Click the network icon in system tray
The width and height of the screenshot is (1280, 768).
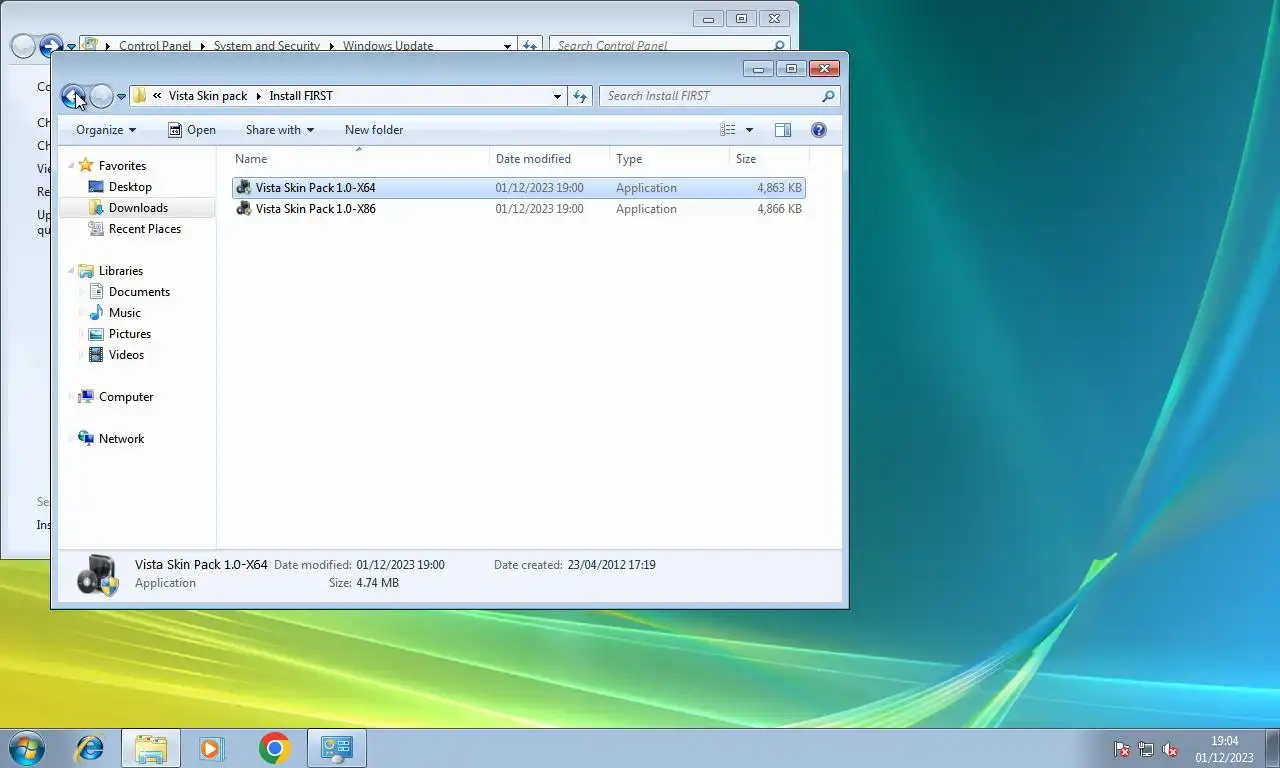1146,749
